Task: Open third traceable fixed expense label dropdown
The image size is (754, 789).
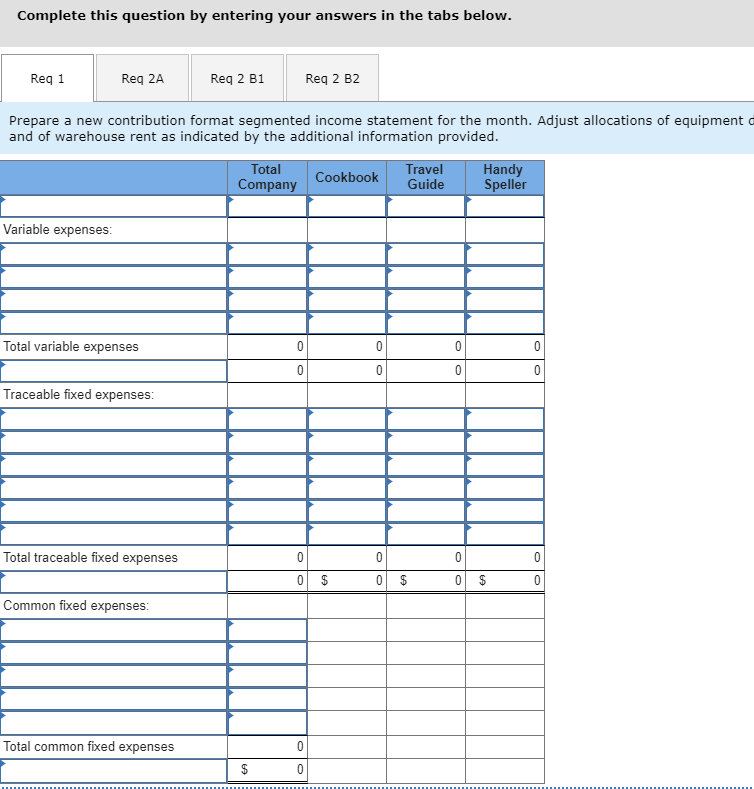Action: click(114, 465)
